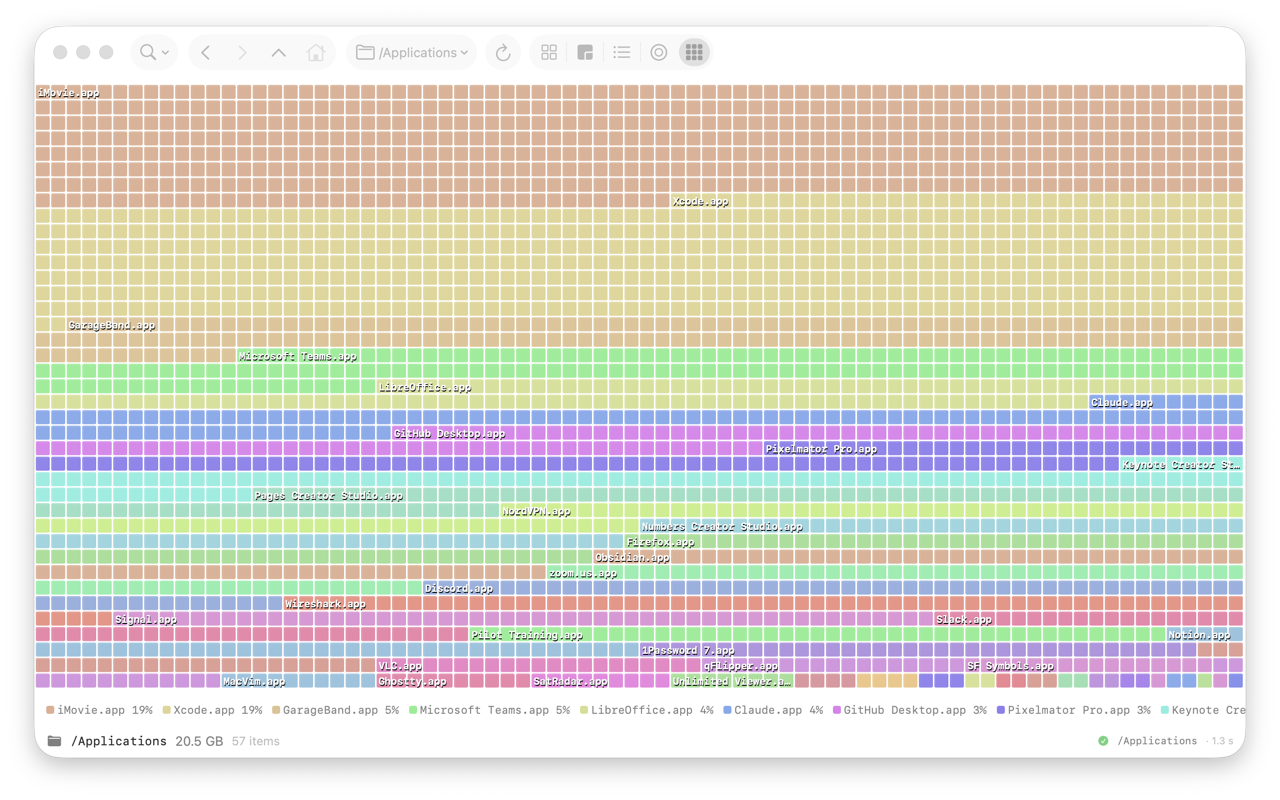Click the qFlipper.app treemap label
This screenshot has height=800, width=1280.
(x=741, y=666)
